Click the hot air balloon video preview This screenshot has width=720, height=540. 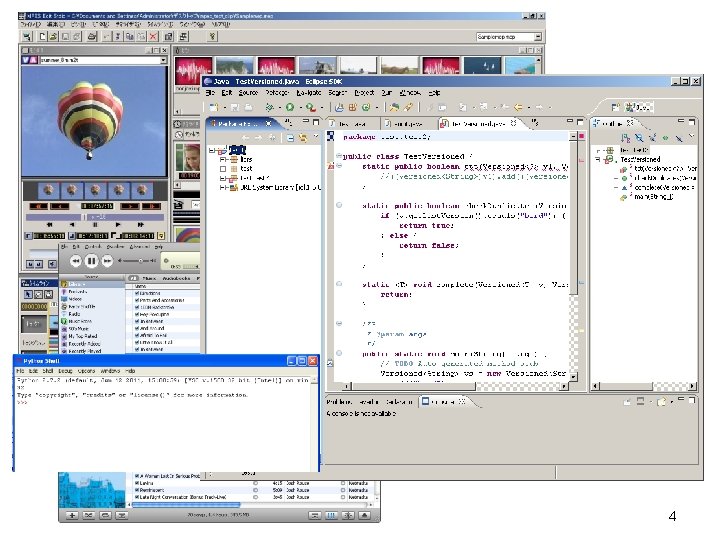pyautogui.click(x=92, y=118)
